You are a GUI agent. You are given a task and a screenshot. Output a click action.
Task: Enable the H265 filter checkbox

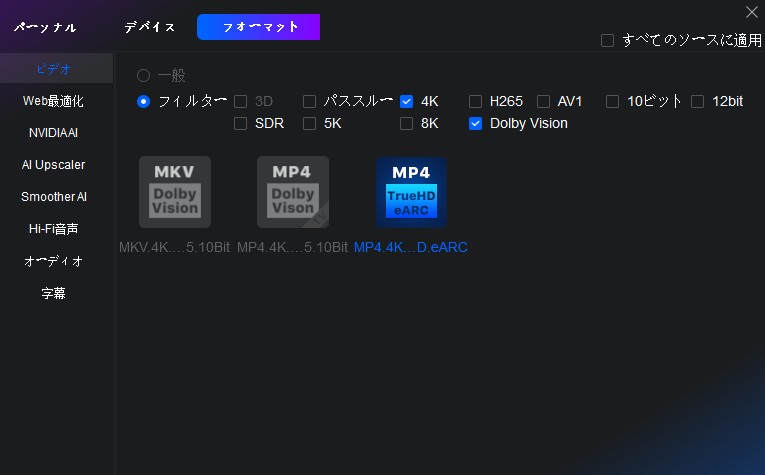coord(475,101)
